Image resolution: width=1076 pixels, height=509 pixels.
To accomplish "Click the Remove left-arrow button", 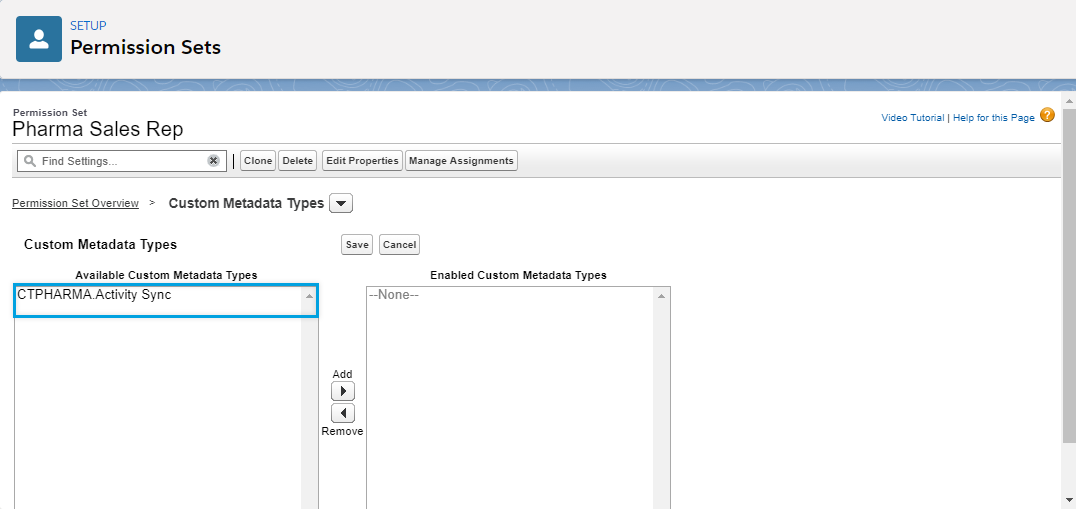I will [342, 413].
